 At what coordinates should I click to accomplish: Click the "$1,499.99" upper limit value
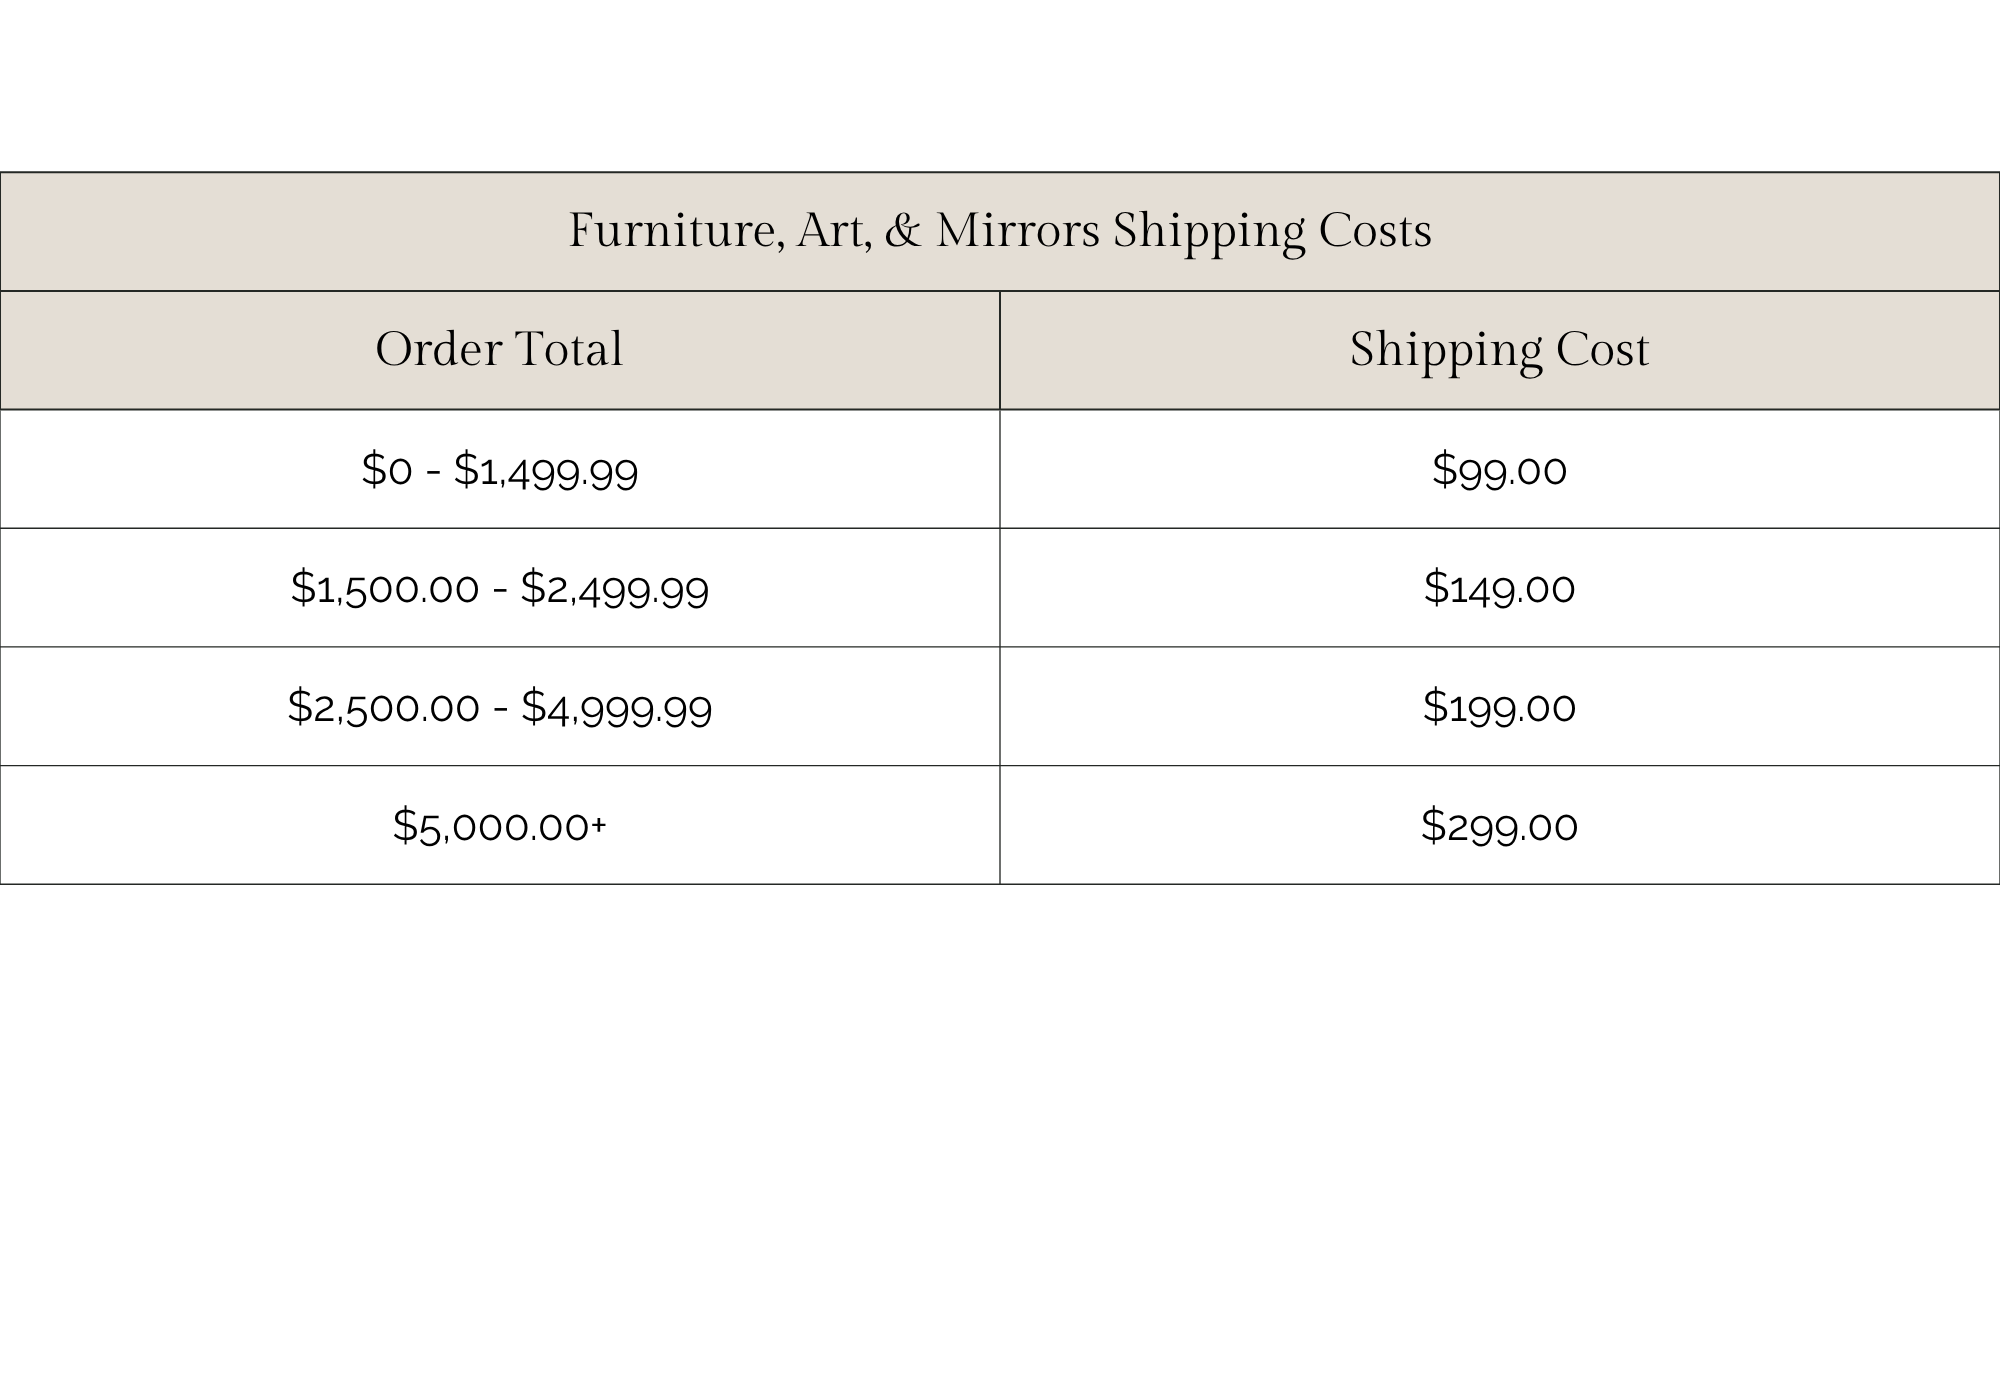click(546, 469)
